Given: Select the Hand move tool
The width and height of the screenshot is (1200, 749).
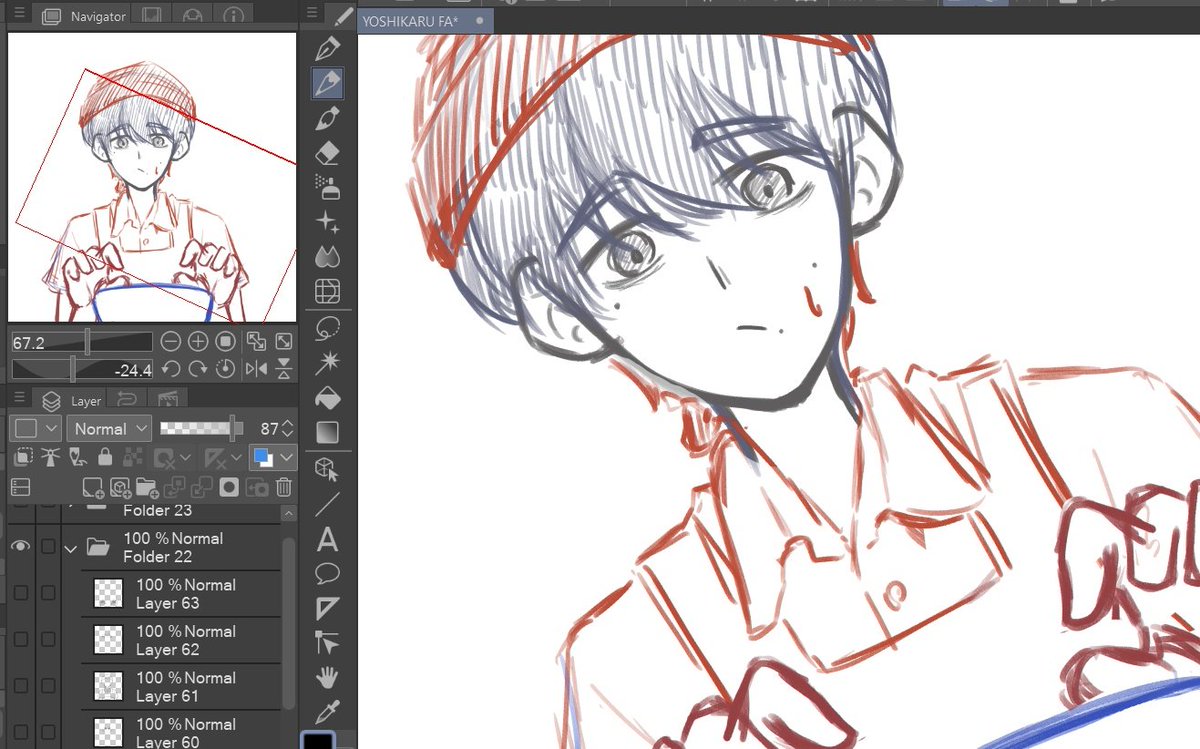Looking at the screenshot, I should tap(327, 678).
